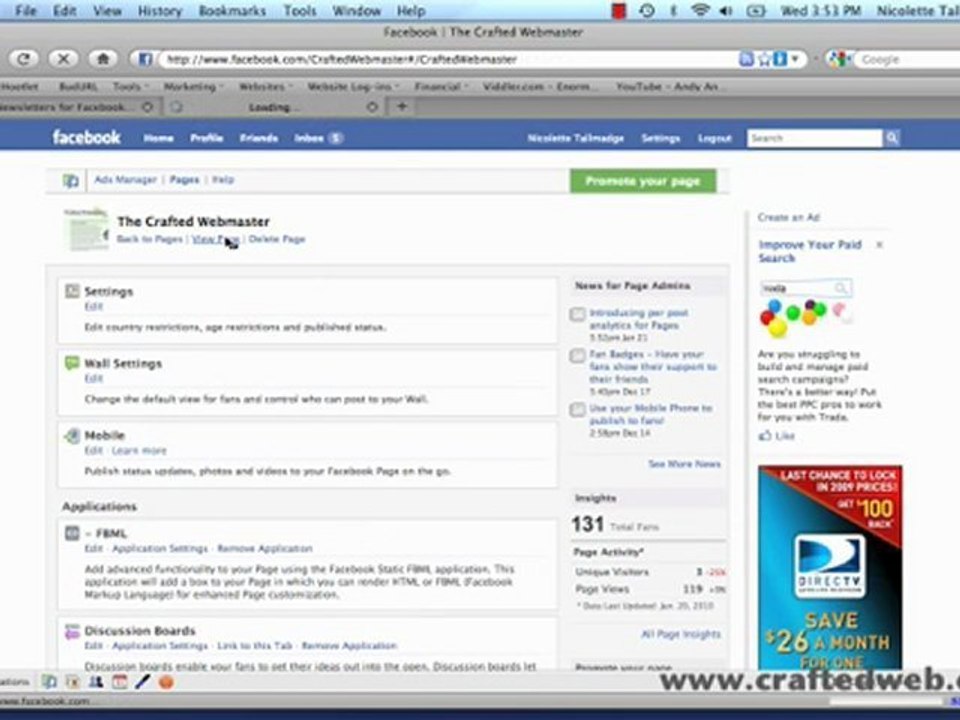Expand the Website Log-ins bookmarks folder
Image resolution: width=960 pixels, height=720 pixels.
[x=353, y=86]
